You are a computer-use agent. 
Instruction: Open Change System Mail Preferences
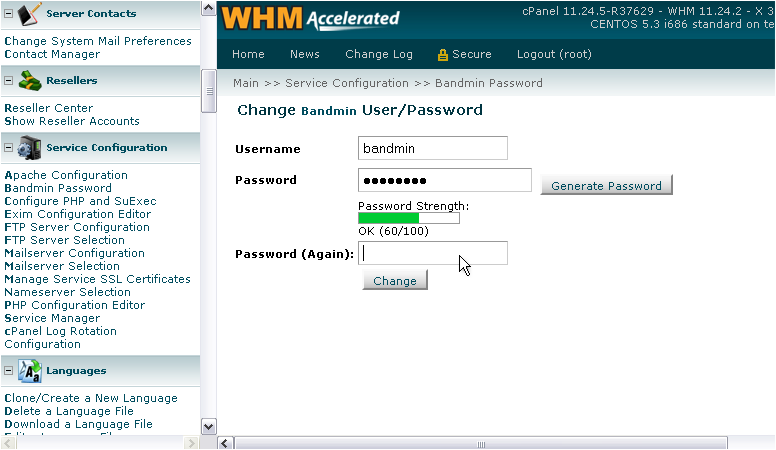tap(98, 41)
